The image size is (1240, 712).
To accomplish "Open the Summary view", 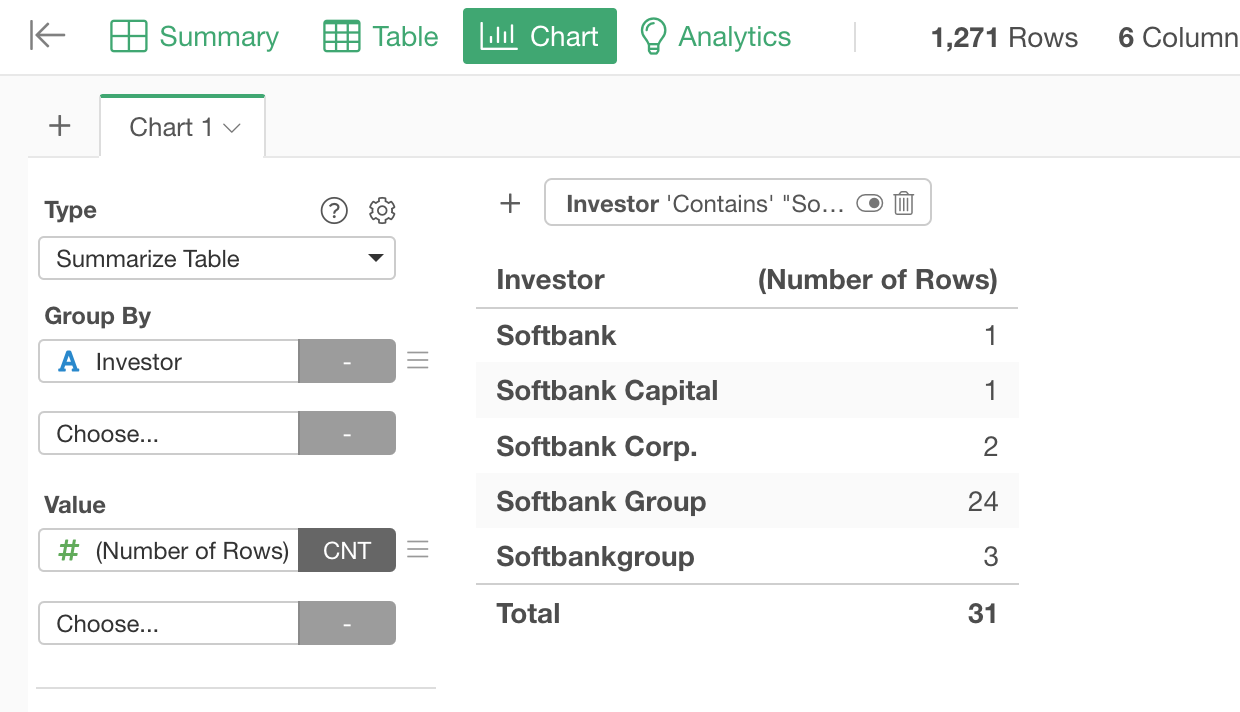I will tap(194, 36).
